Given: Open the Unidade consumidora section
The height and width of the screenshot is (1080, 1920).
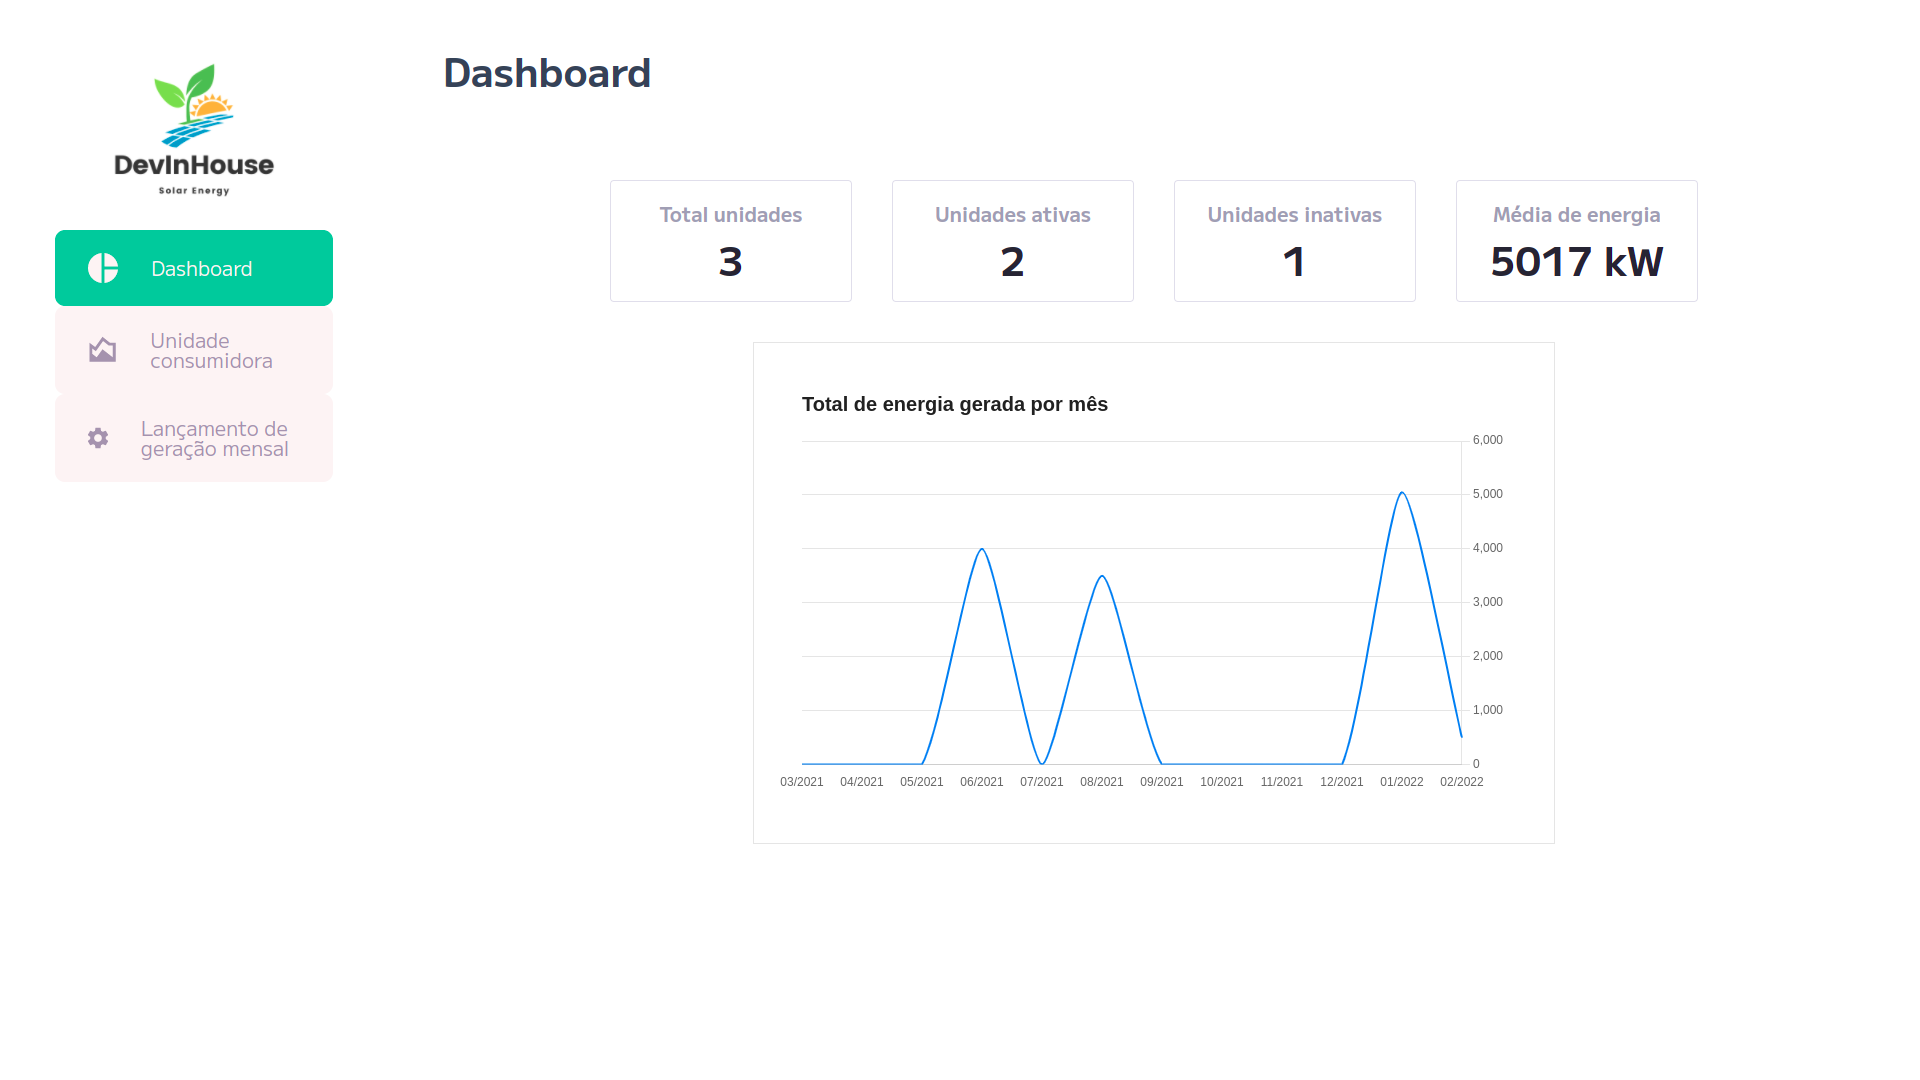Looking at the screenshot, I should pos(211,350).
